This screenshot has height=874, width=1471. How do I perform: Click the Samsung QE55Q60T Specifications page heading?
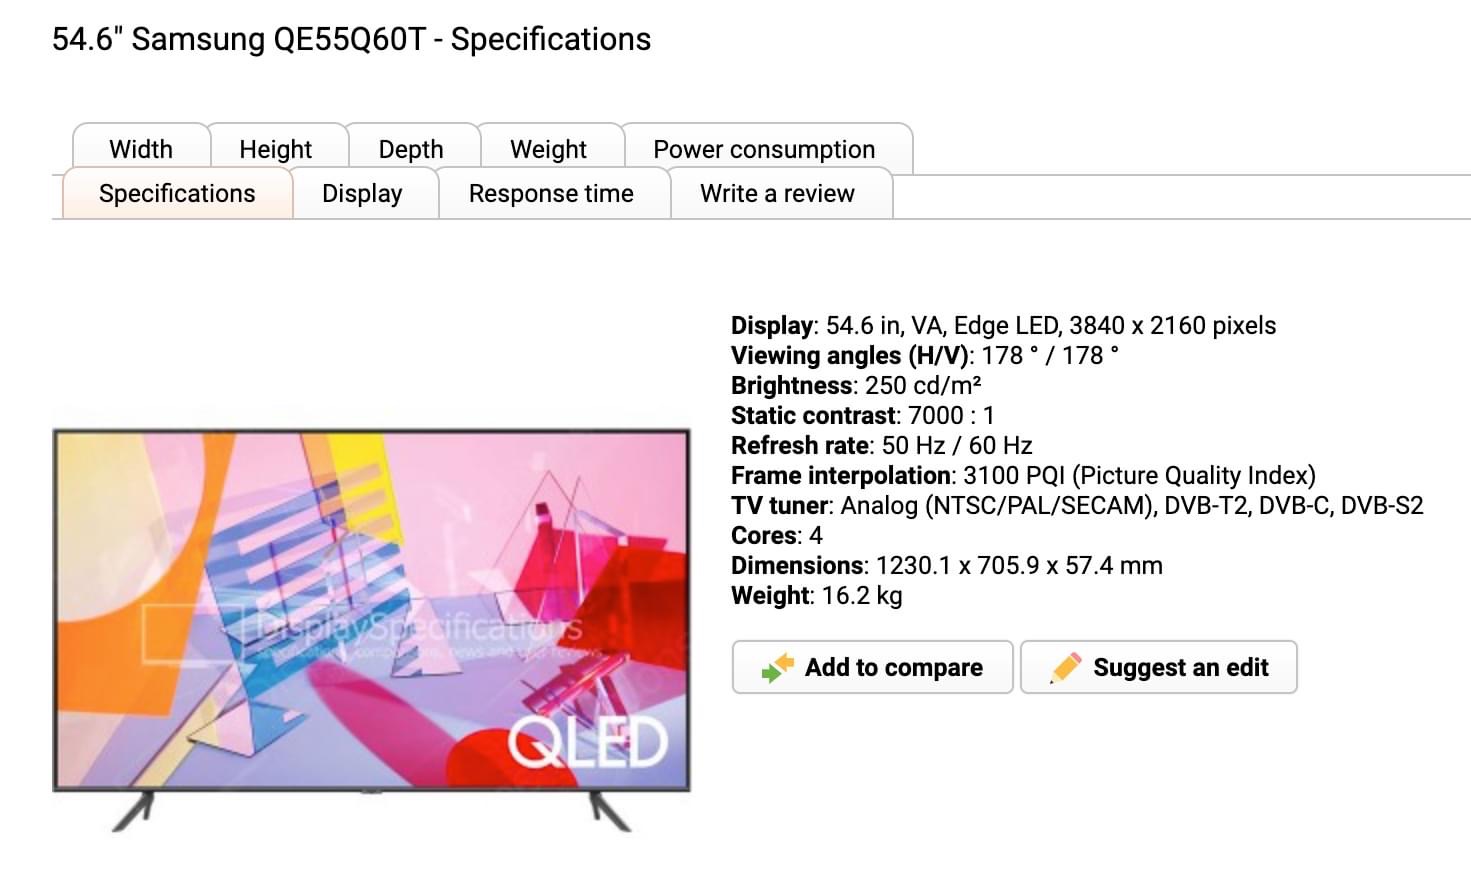pos(351,40)
